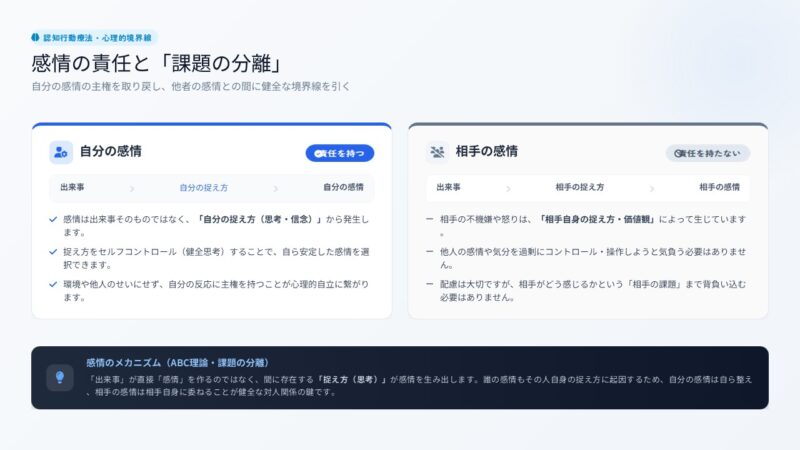This screenshot has width=800, height=450.
Task: Click the bullet text 感情は出来事そのものではなく
Action: [216, 226]
